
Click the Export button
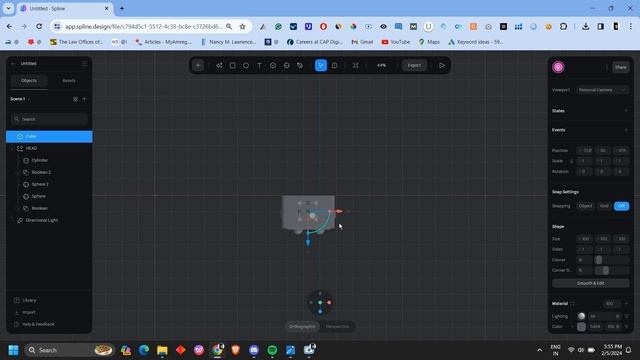click(x=414, y=65)
